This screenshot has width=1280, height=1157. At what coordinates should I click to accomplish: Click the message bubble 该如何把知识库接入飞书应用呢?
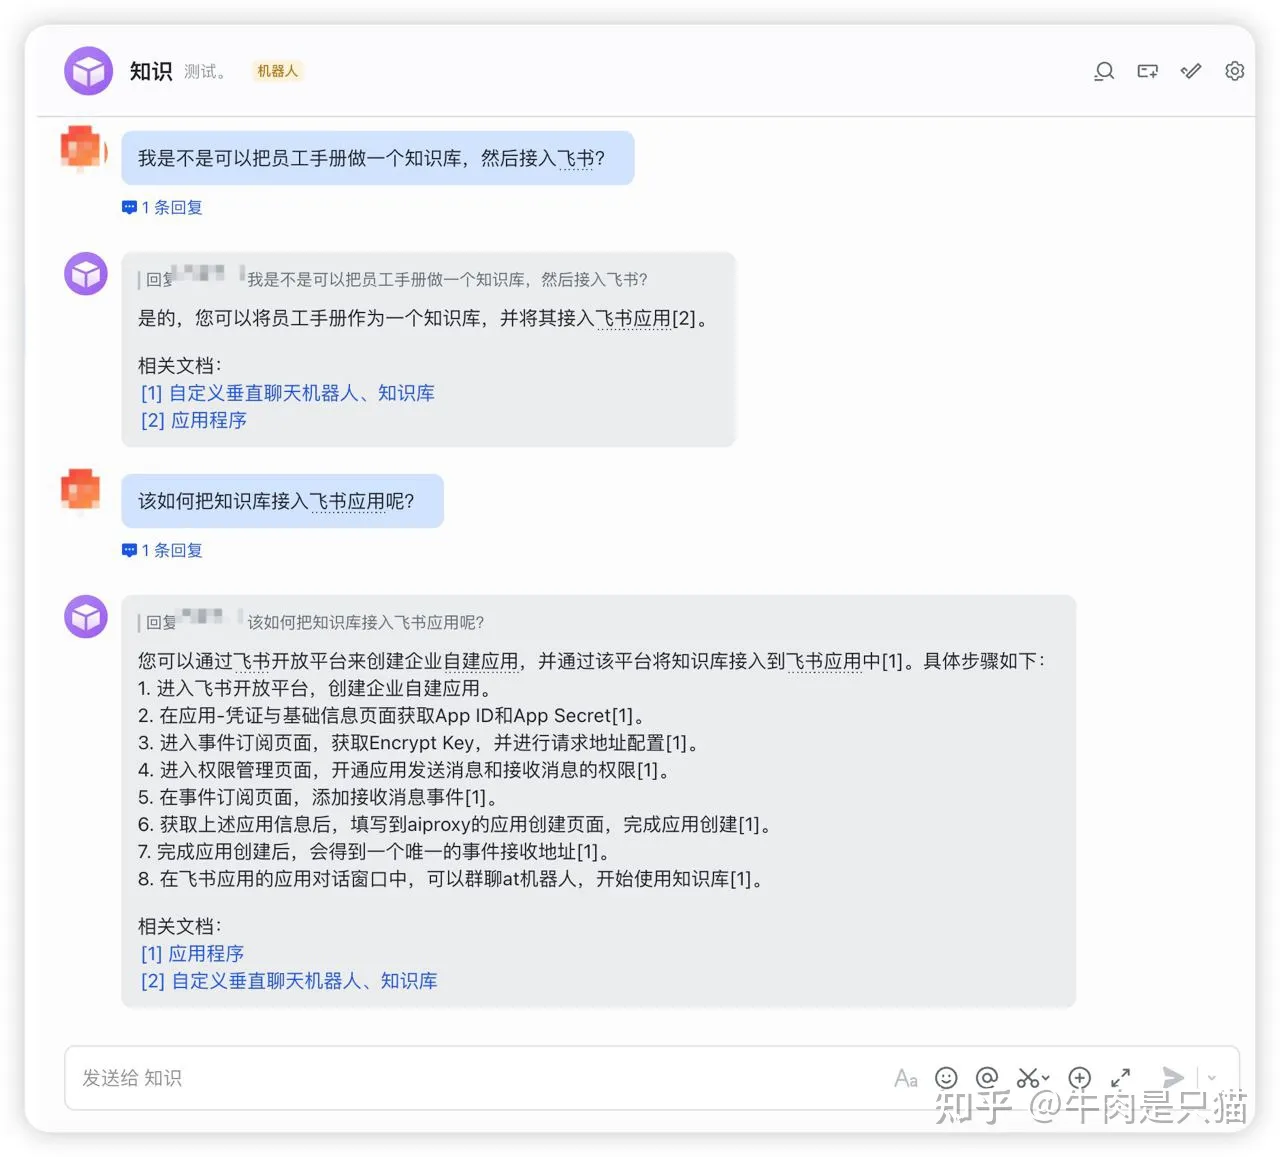[x=283, y=501]
